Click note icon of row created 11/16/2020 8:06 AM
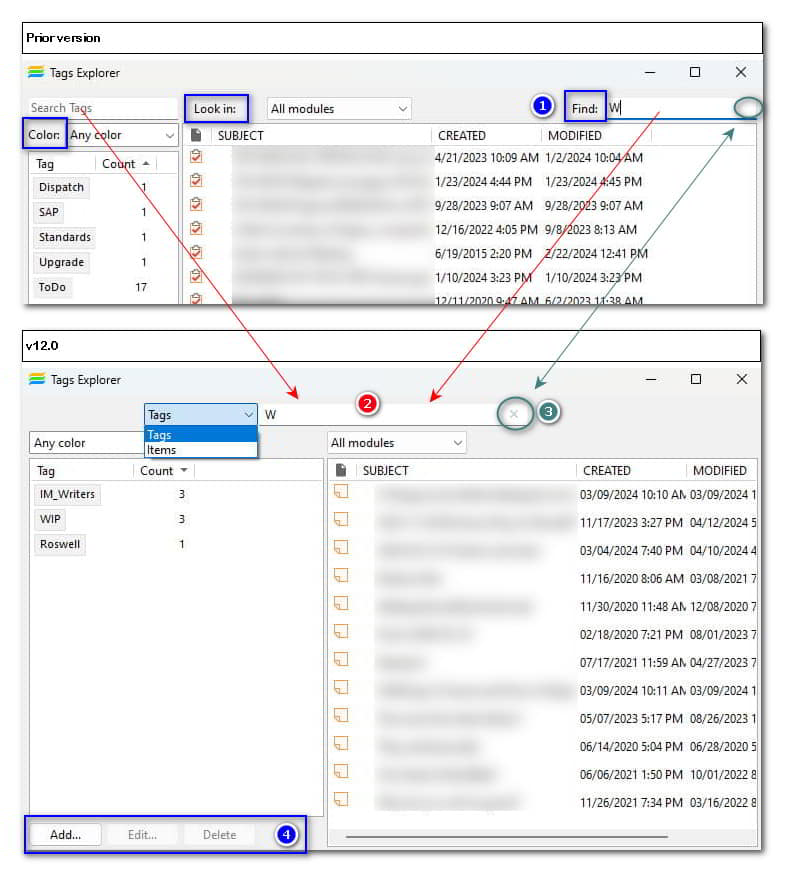Image resolution: width=786 pixels, height=873 pixels. (x=341, y=575)
